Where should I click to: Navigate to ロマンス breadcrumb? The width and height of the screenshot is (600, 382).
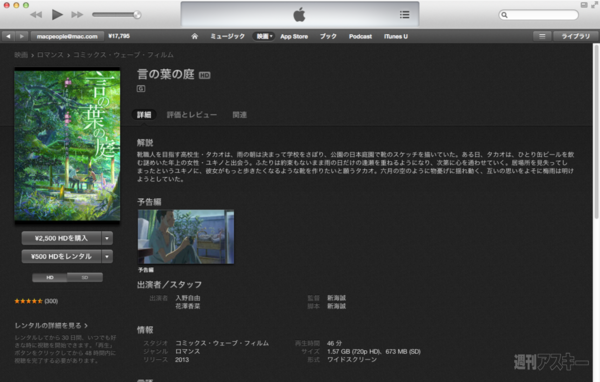coord(50,55)
